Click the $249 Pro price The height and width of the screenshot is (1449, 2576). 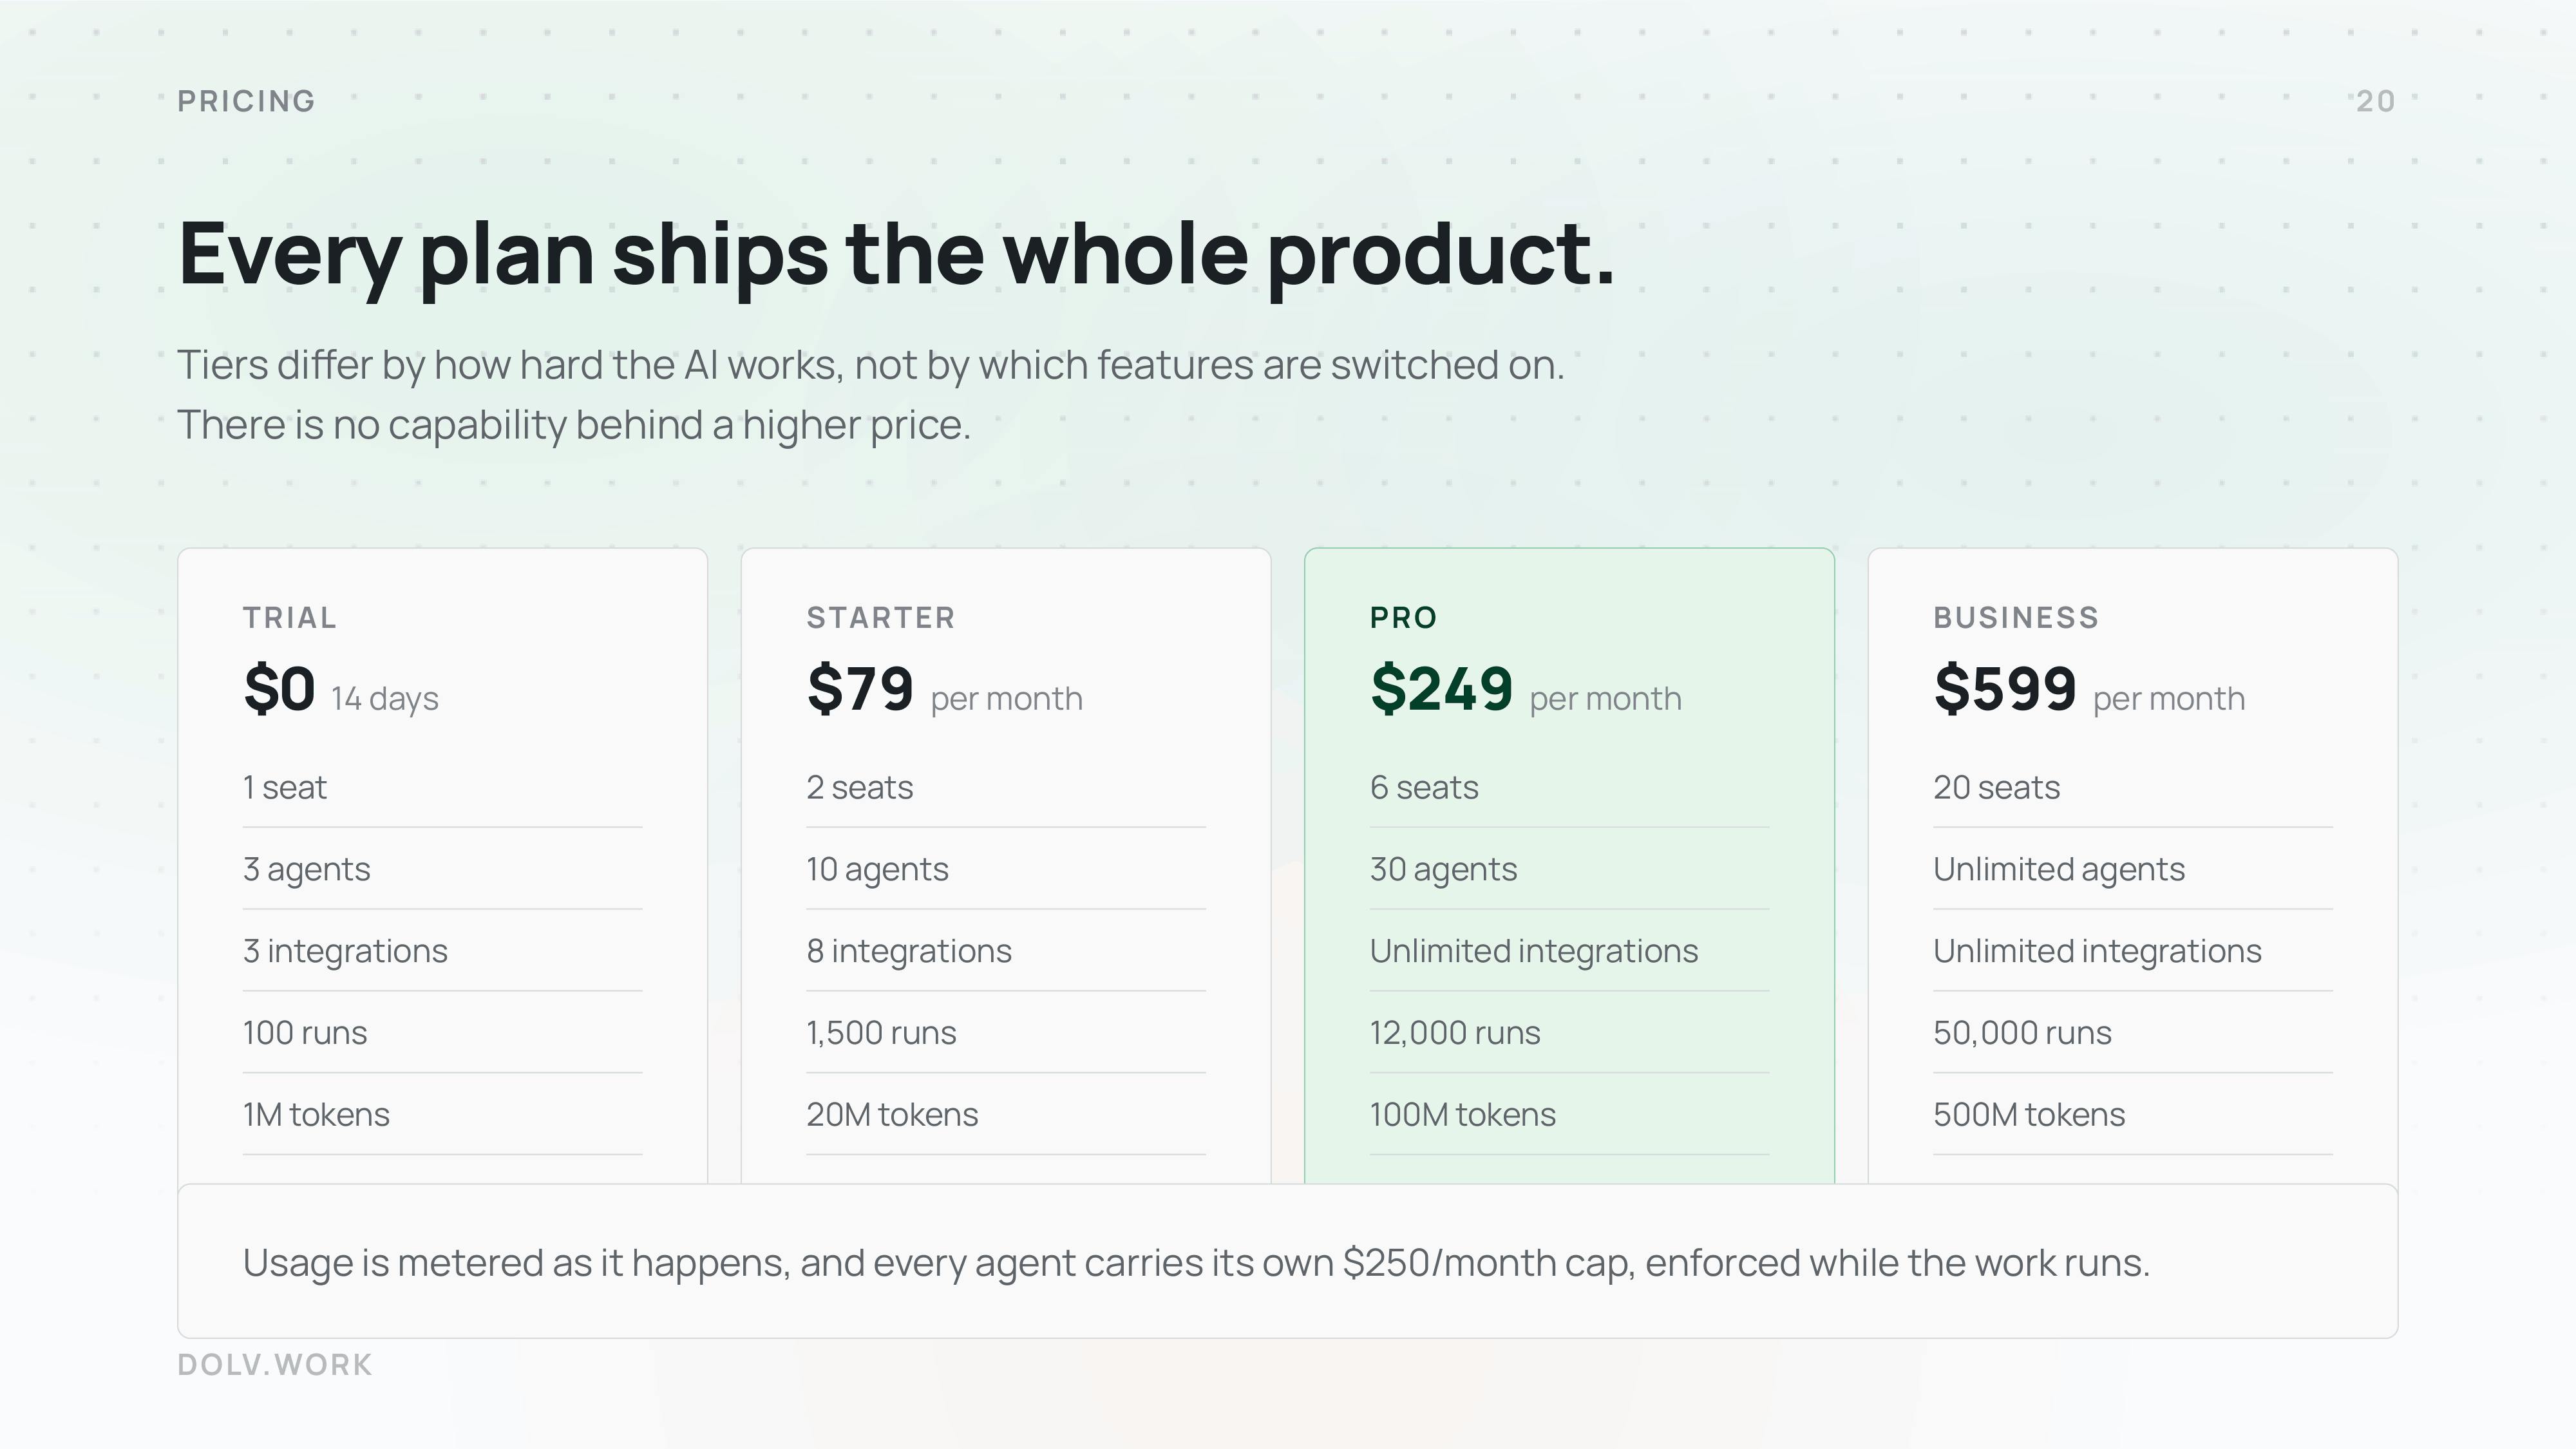coord(1441,689)
